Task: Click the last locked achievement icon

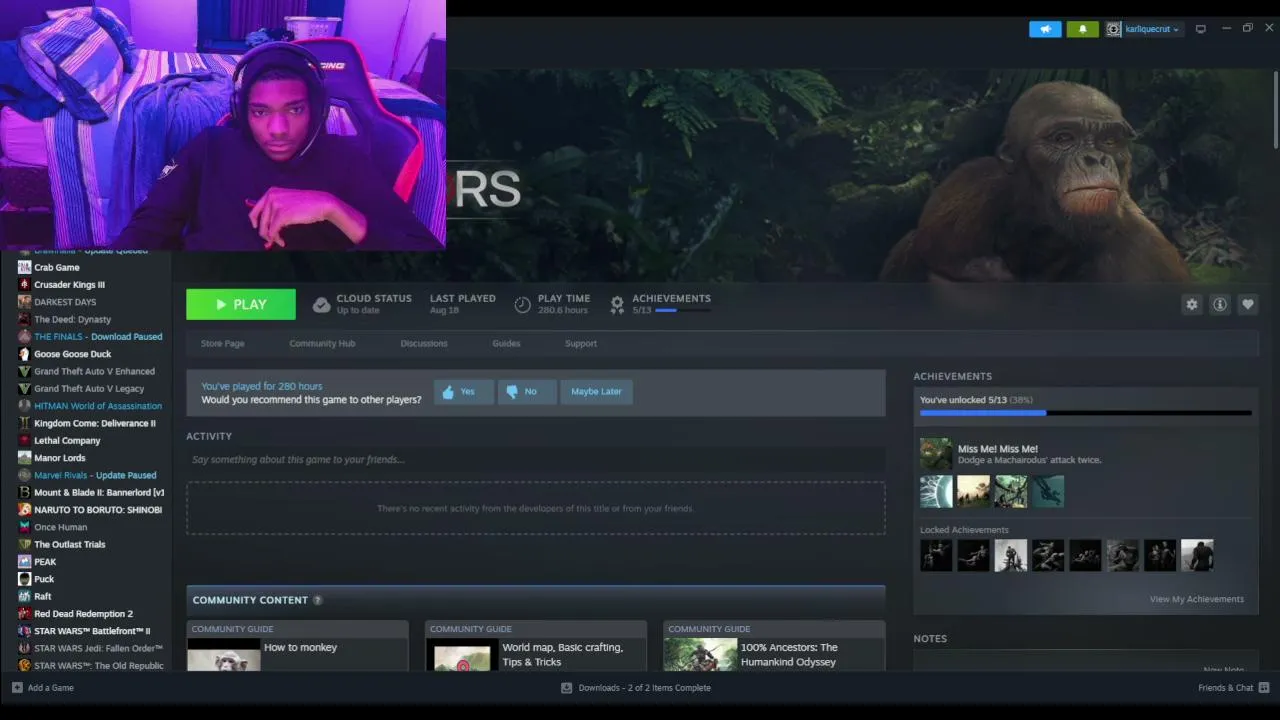Action: point(1197,556)
